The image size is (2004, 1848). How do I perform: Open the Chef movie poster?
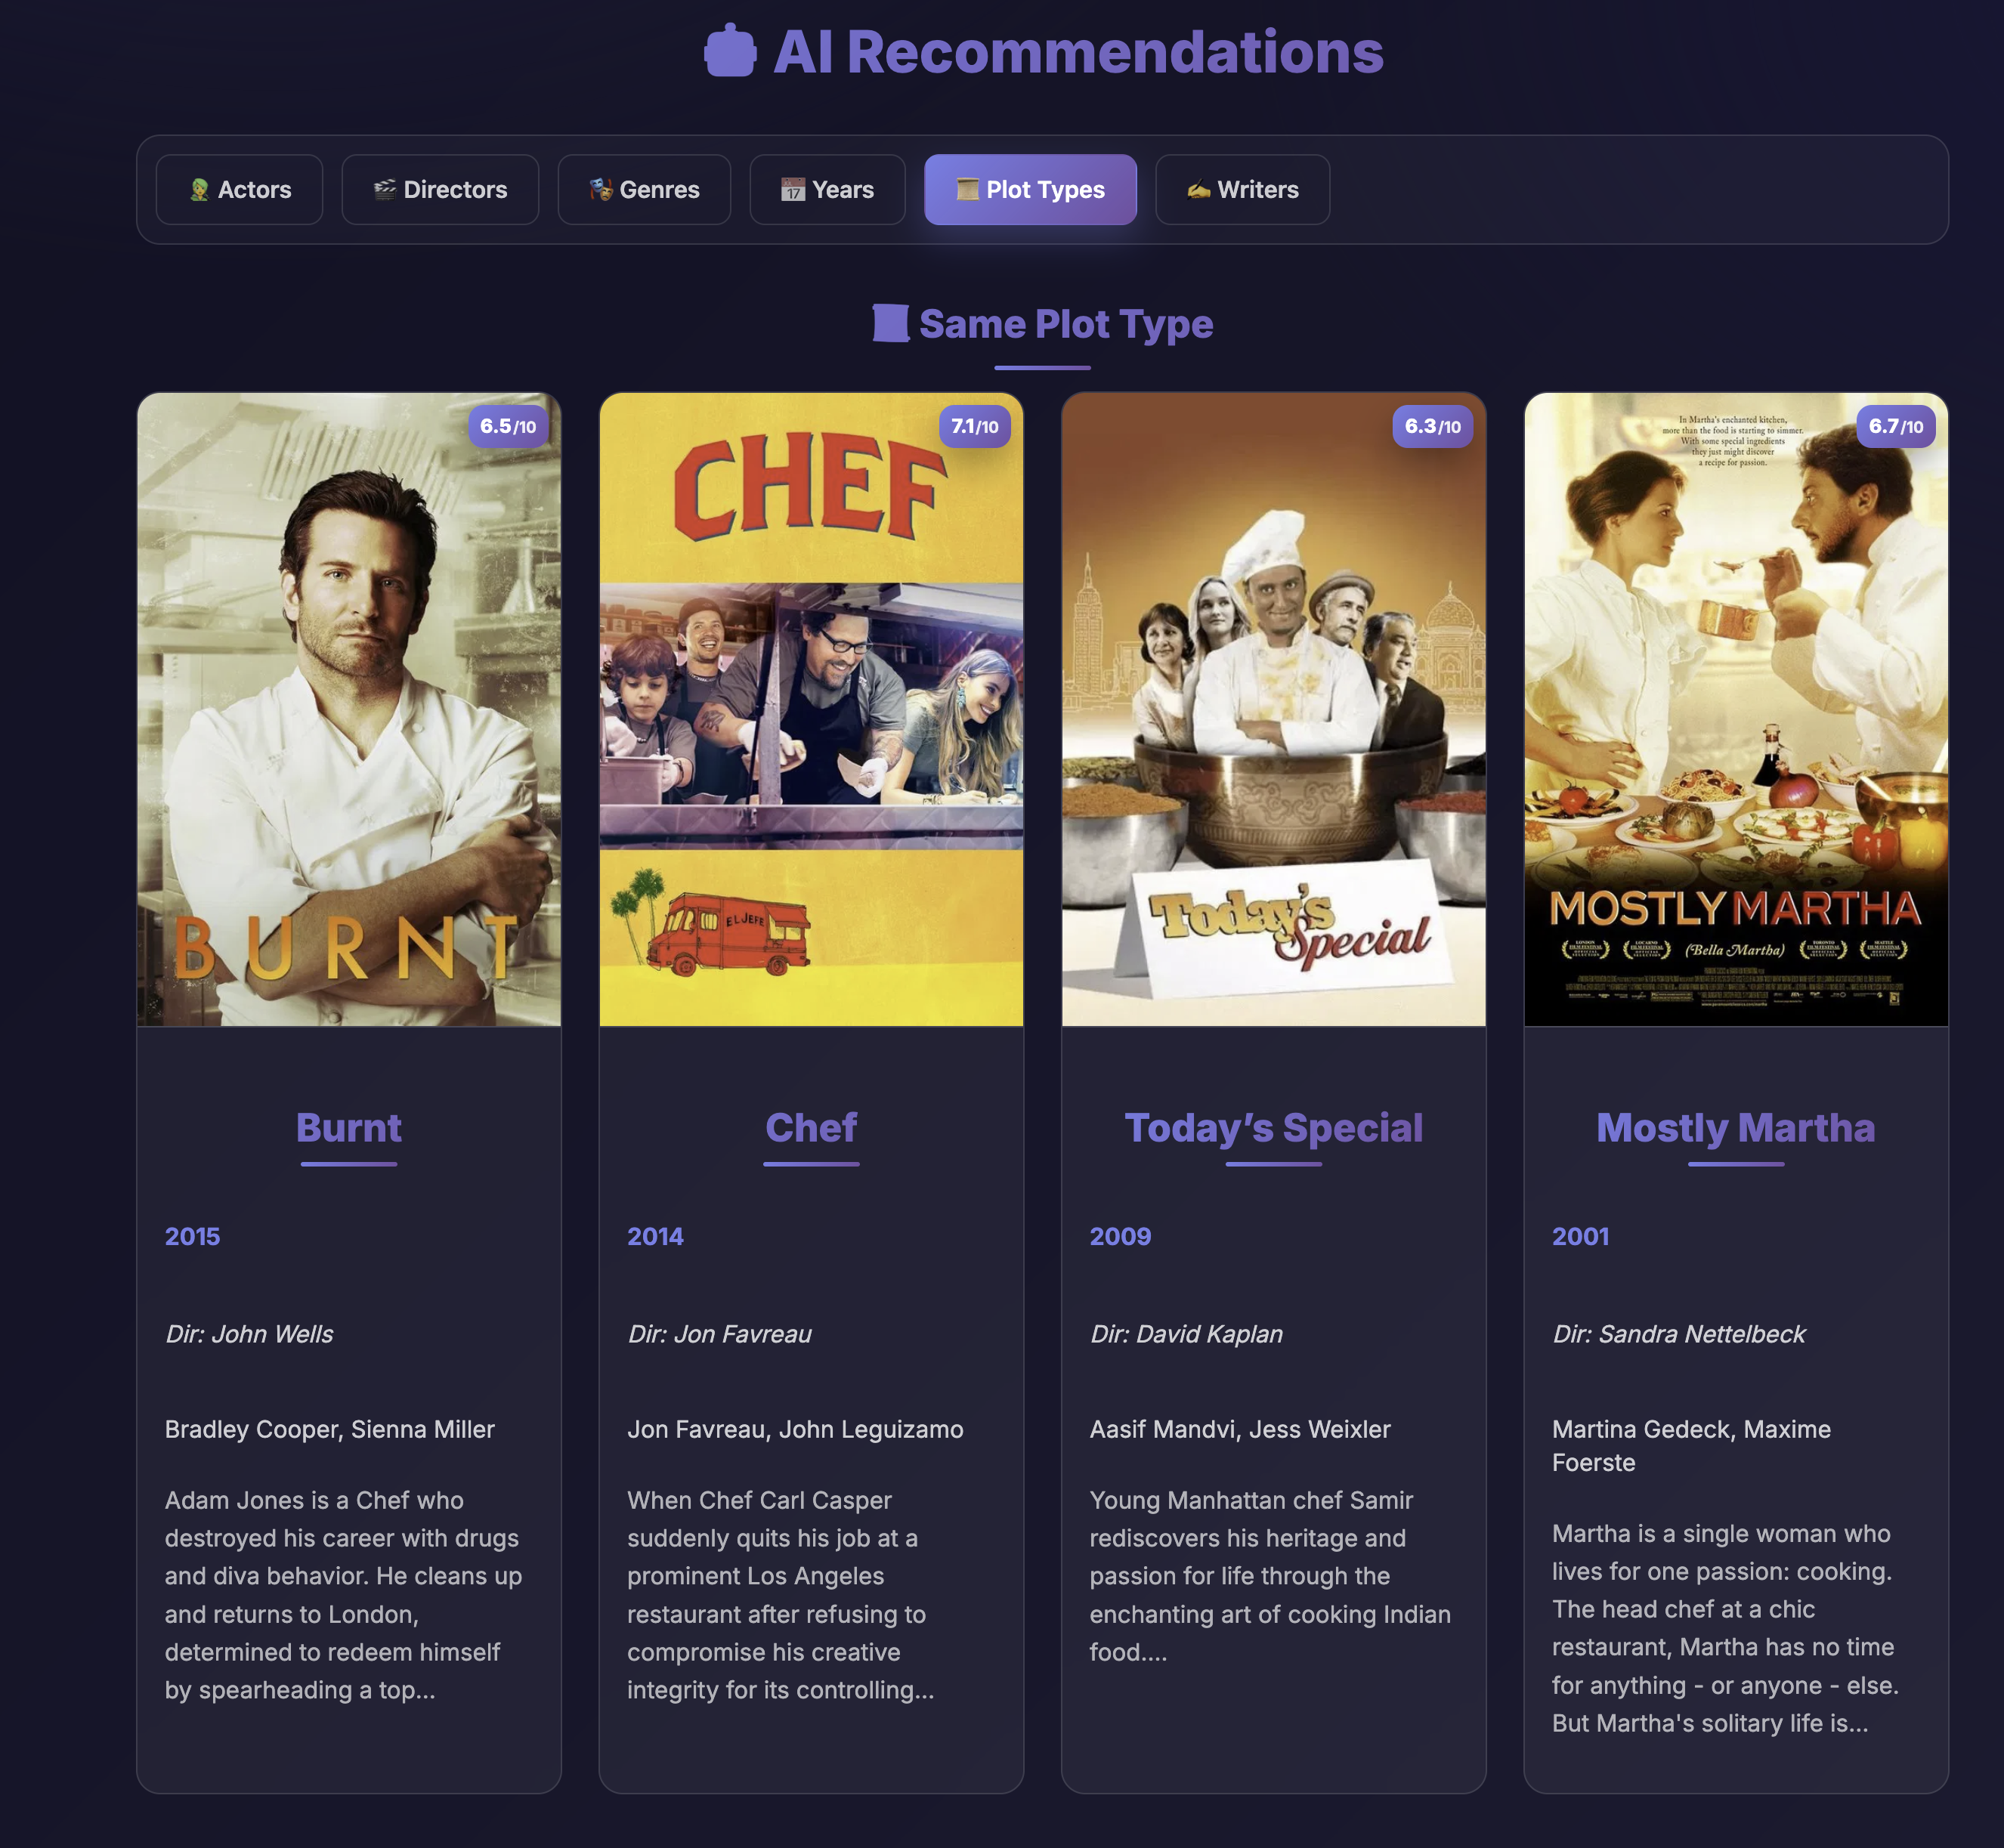pos(811,710)
